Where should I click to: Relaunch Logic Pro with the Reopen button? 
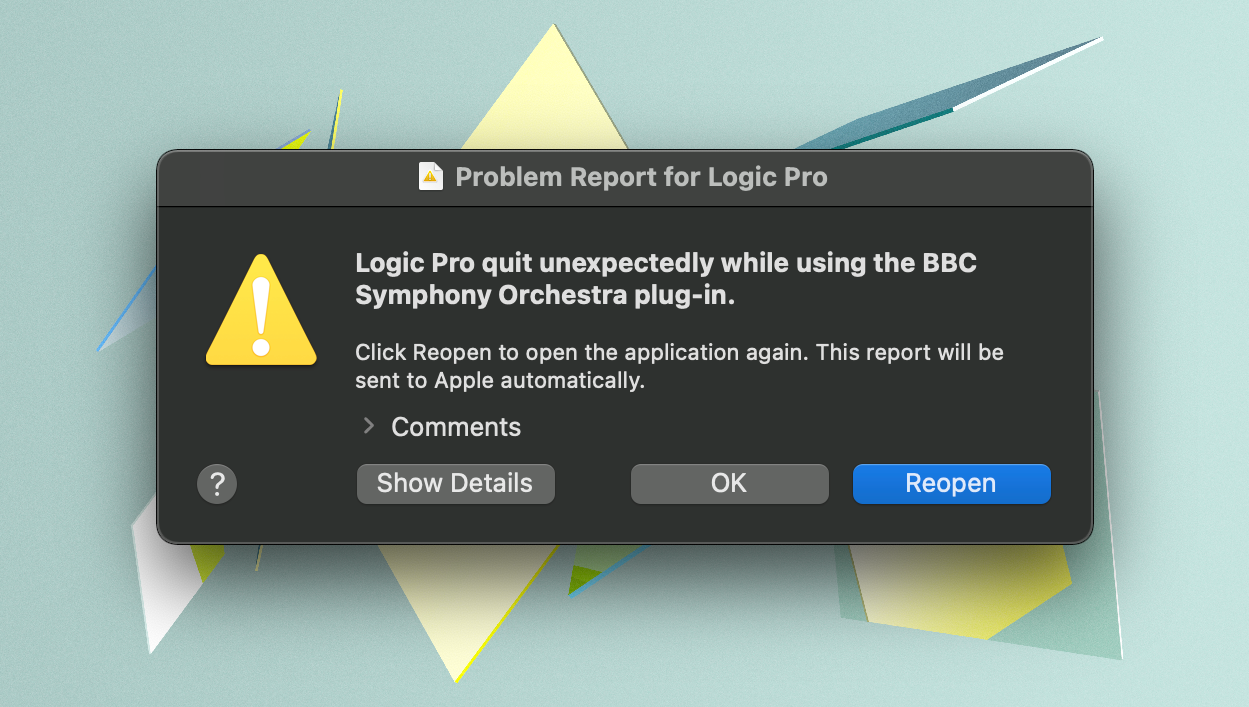(x=951, y=484)
